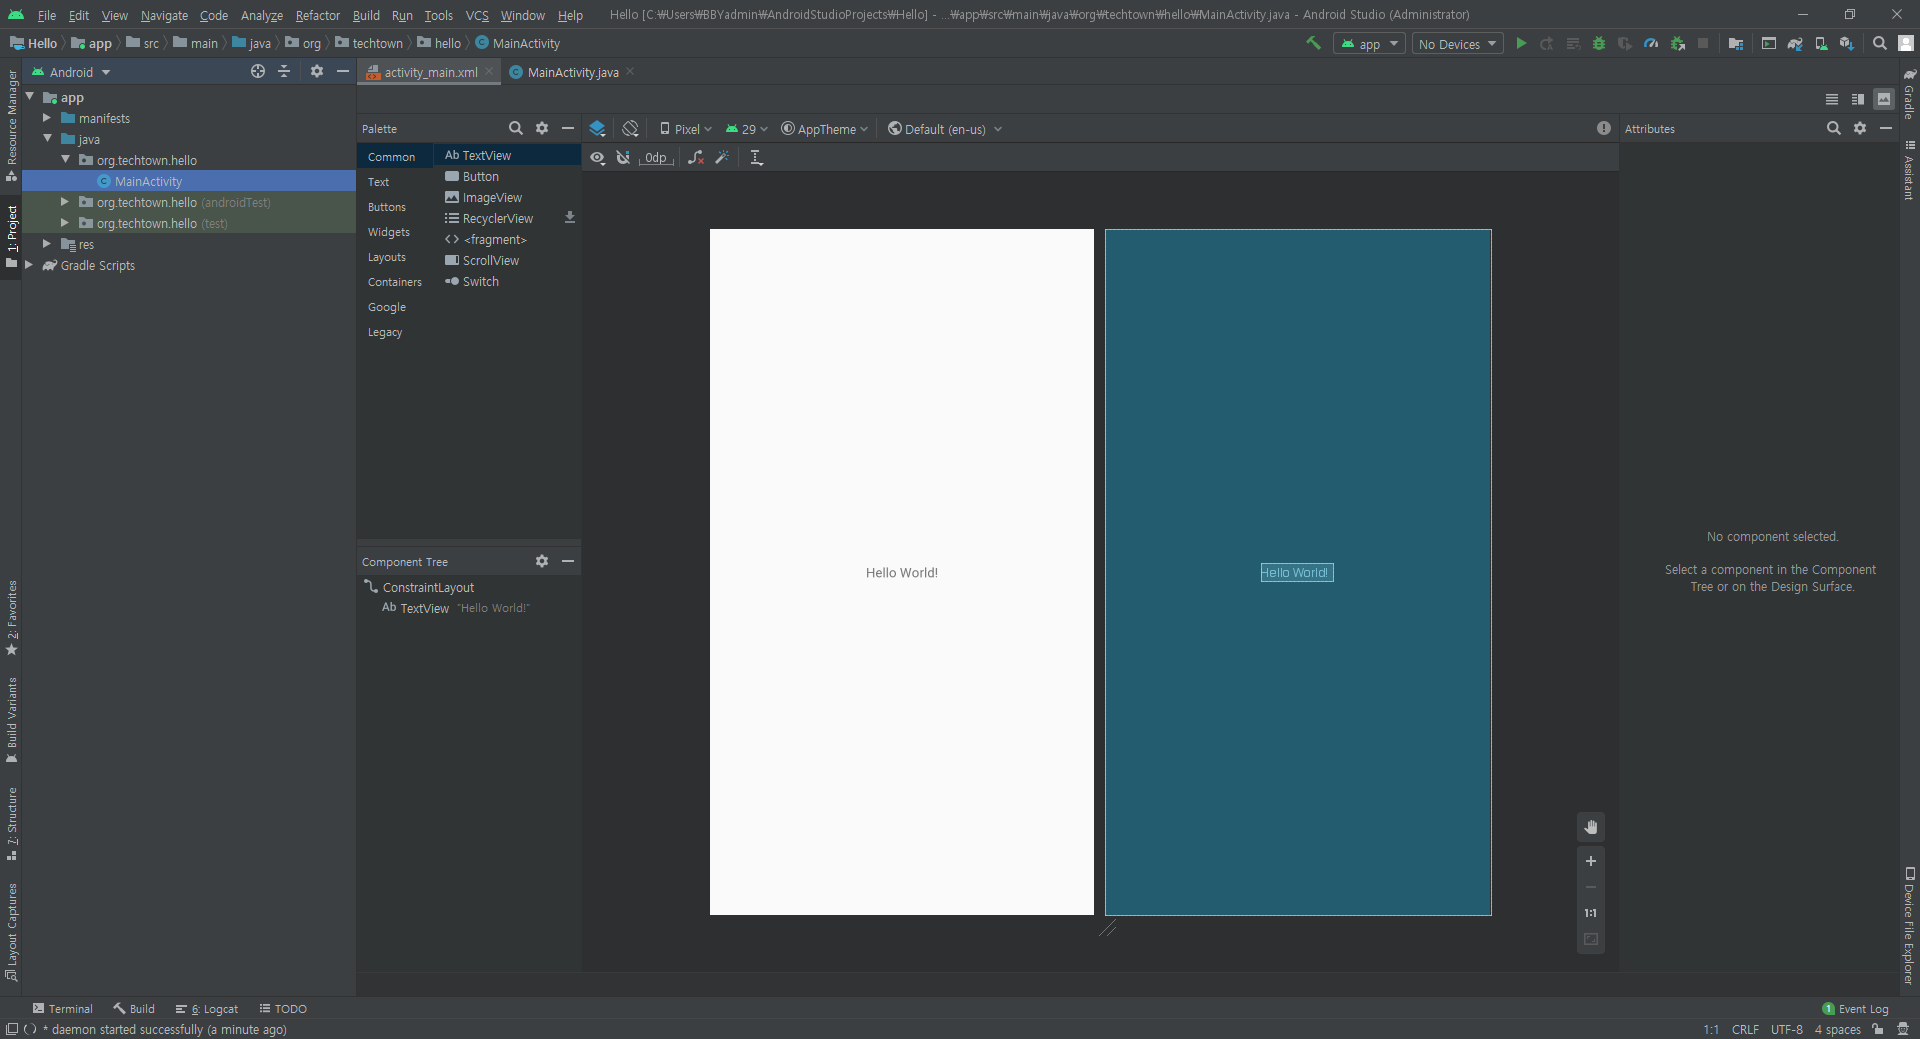This screenshot has height=1039, width=1920.
Task: Click Sync Project with Gradle Files icon
Action: point(1795,43)
